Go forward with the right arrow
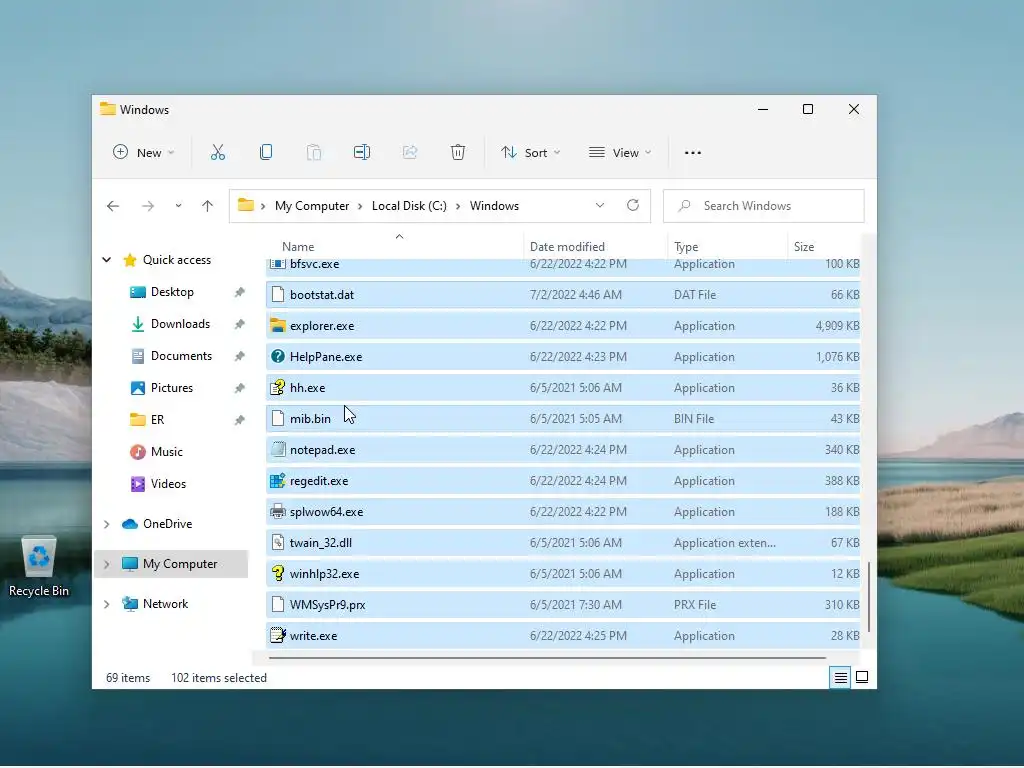 [x=148, y=206]
